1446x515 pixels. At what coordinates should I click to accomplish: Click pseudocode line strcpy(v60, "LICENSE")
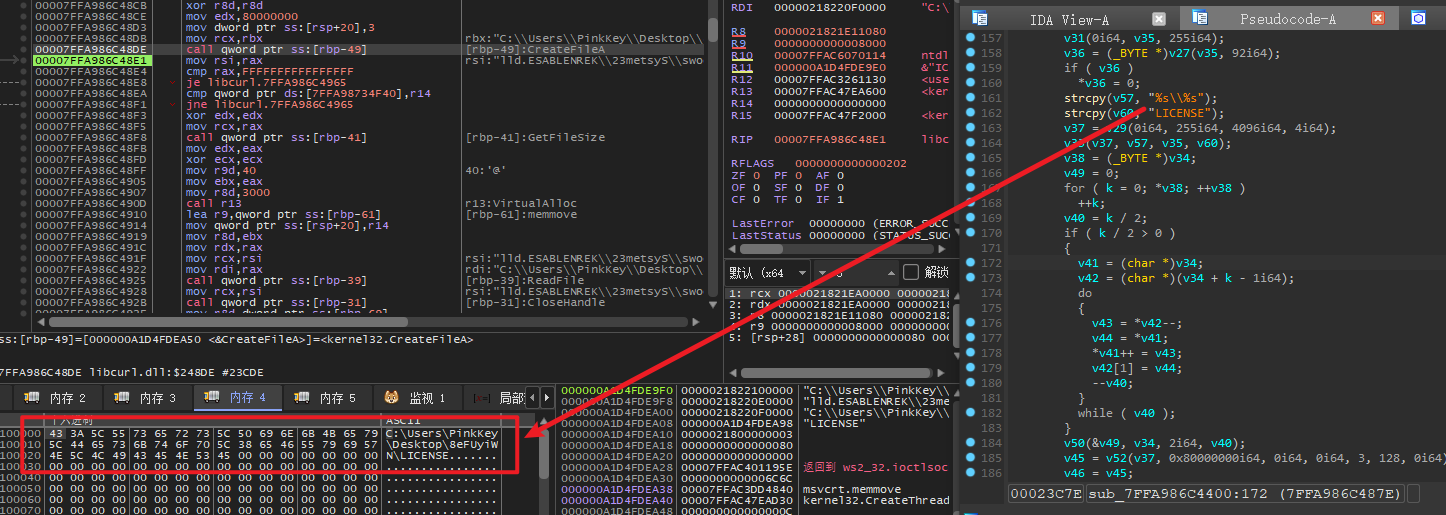pos(1144,113)
